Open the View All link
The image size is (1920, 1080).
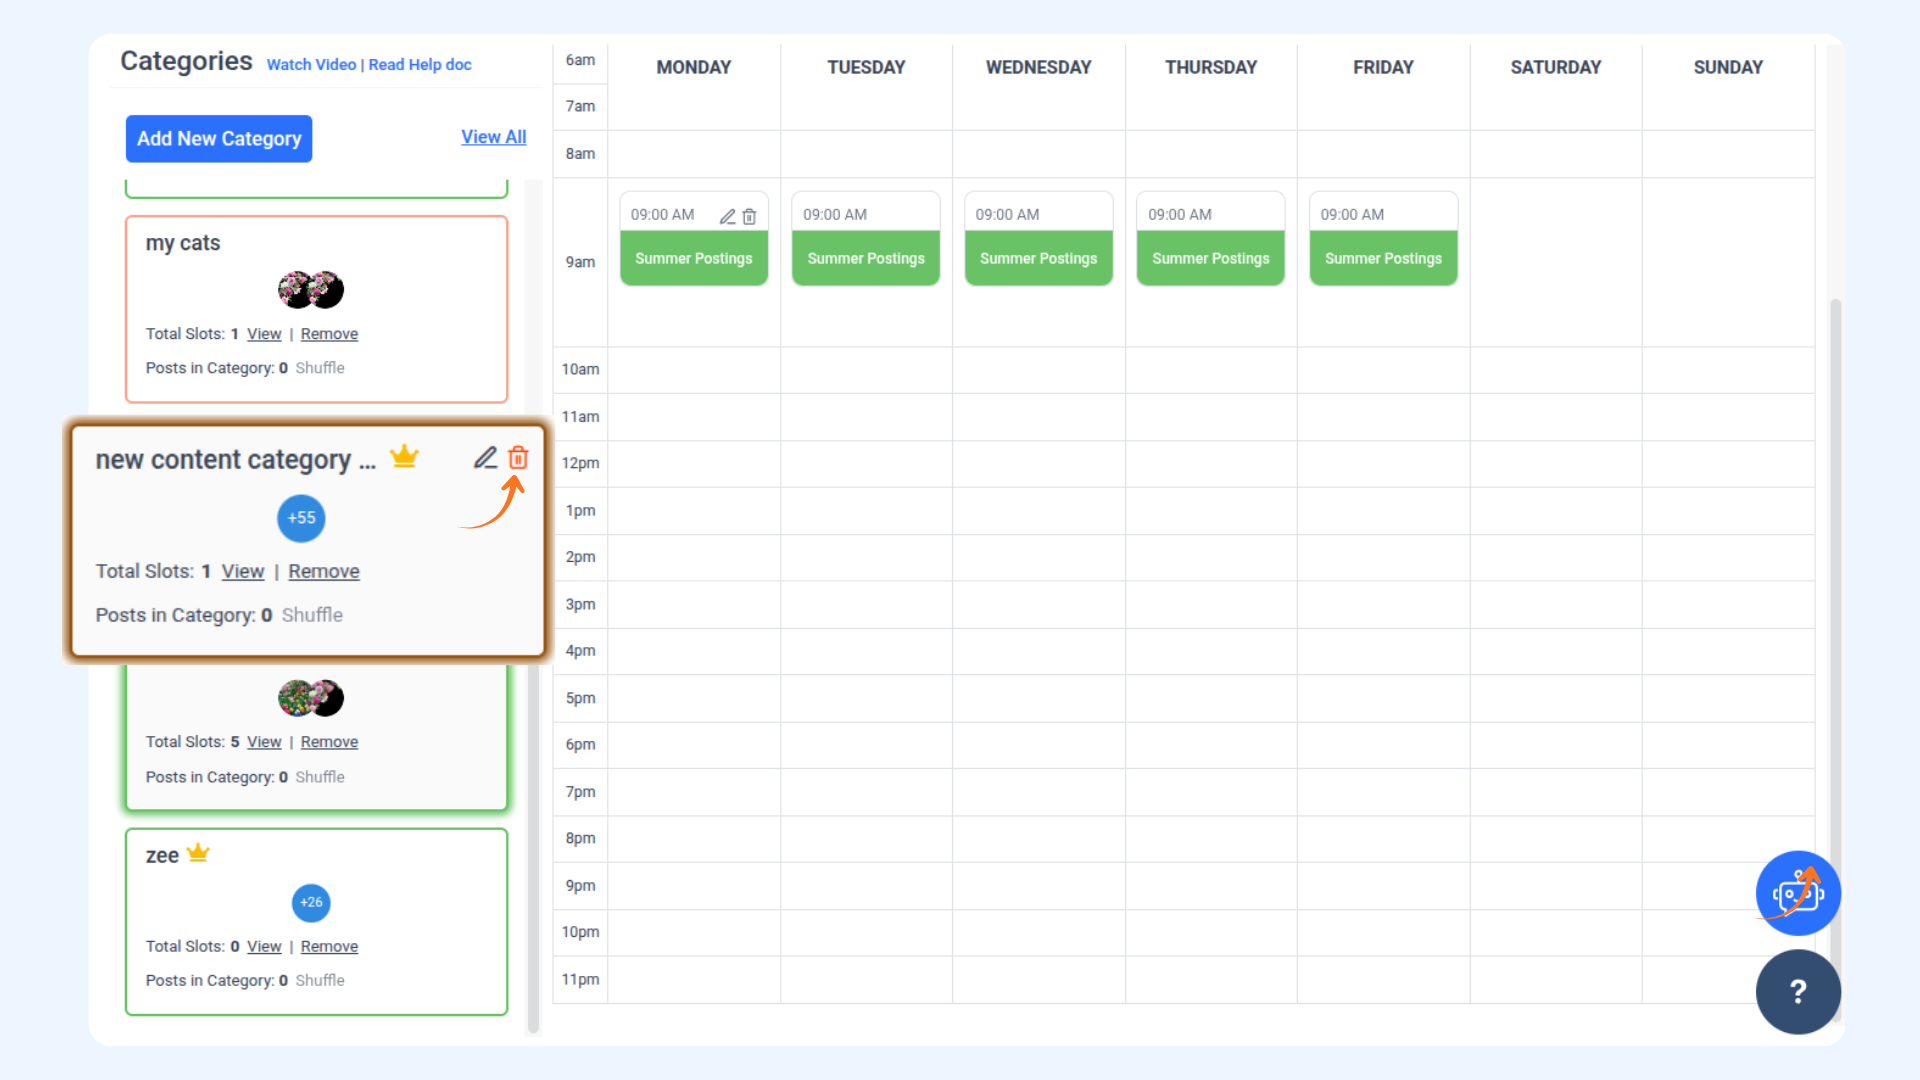coord(493,137)
